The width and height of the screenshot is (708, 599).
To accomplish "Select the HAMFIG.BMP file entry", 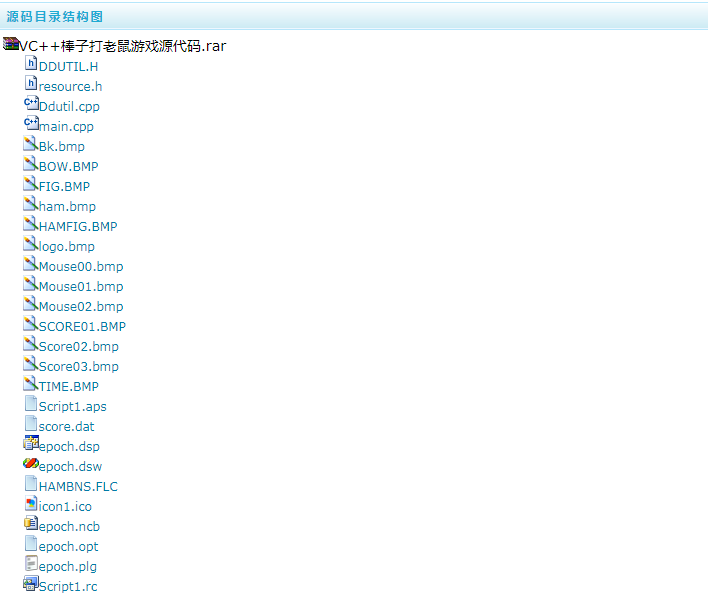I will click(x=78, y=227).
